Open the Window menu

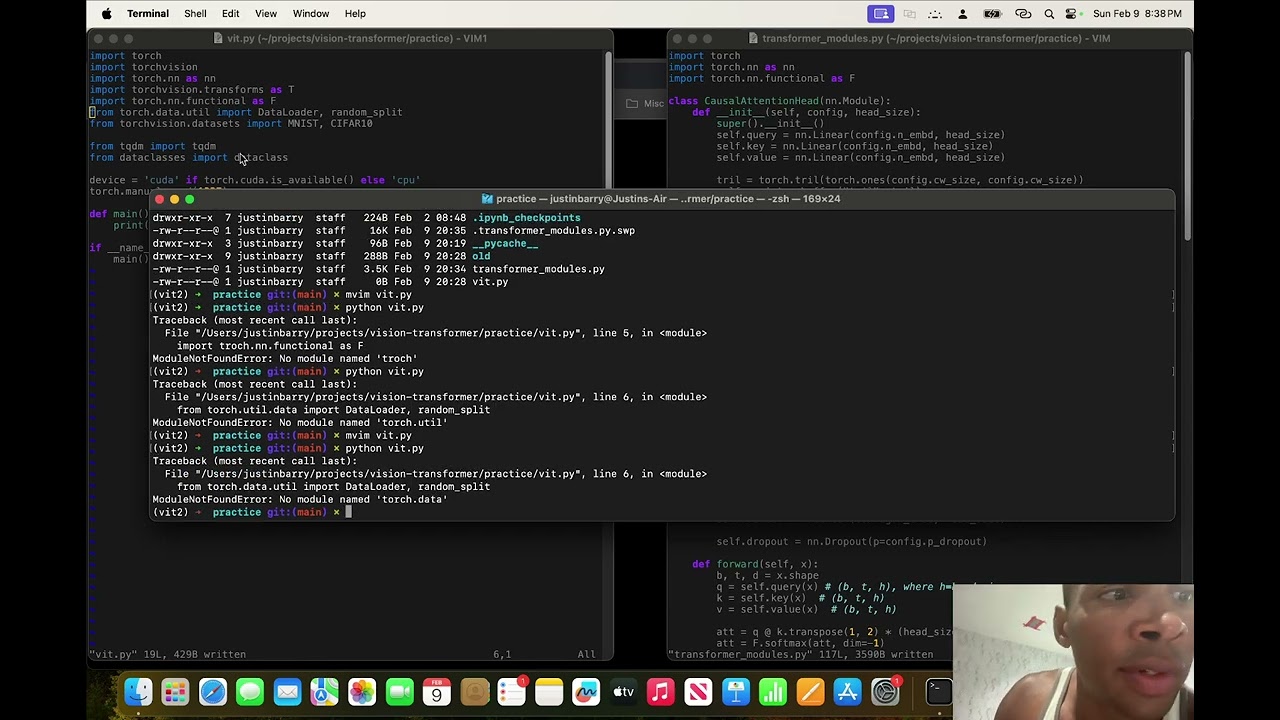click(311, 14)
